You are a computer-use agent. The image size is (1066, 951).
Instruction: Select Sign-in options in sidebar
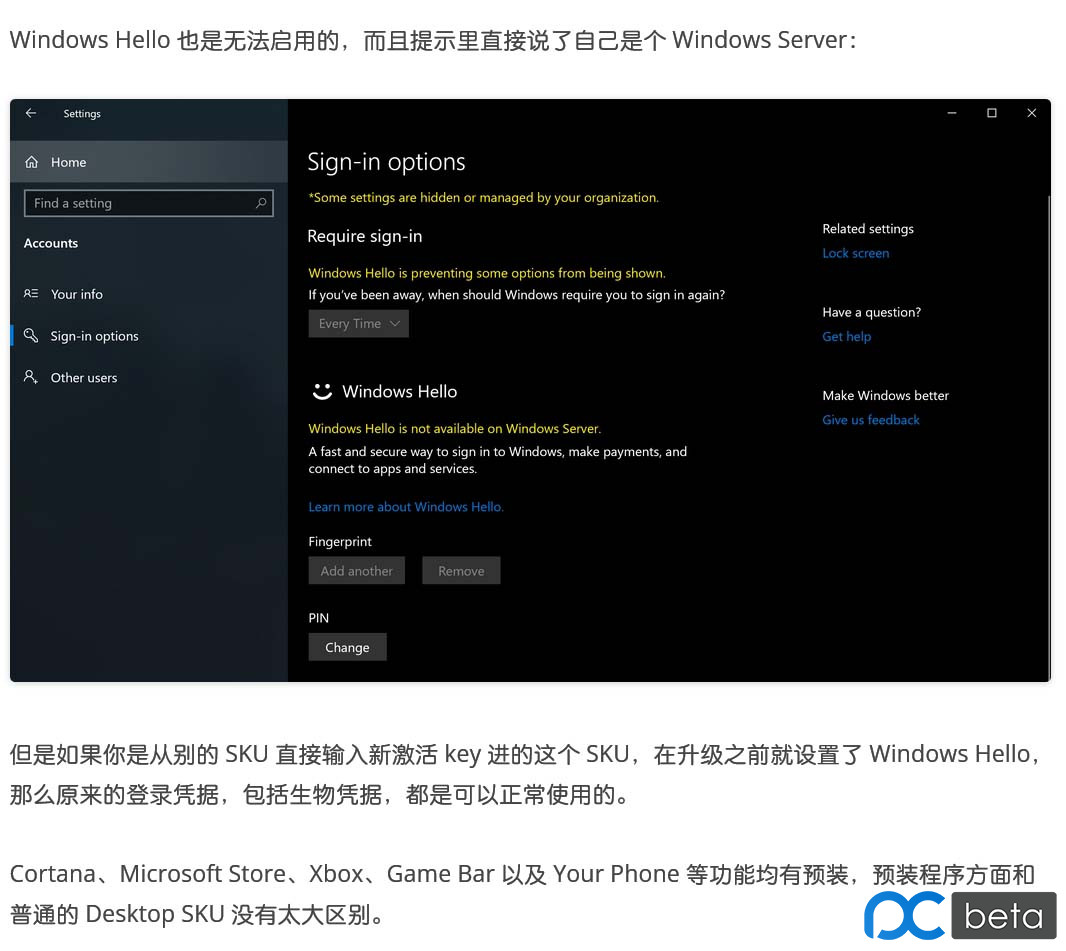coord(149,336)
